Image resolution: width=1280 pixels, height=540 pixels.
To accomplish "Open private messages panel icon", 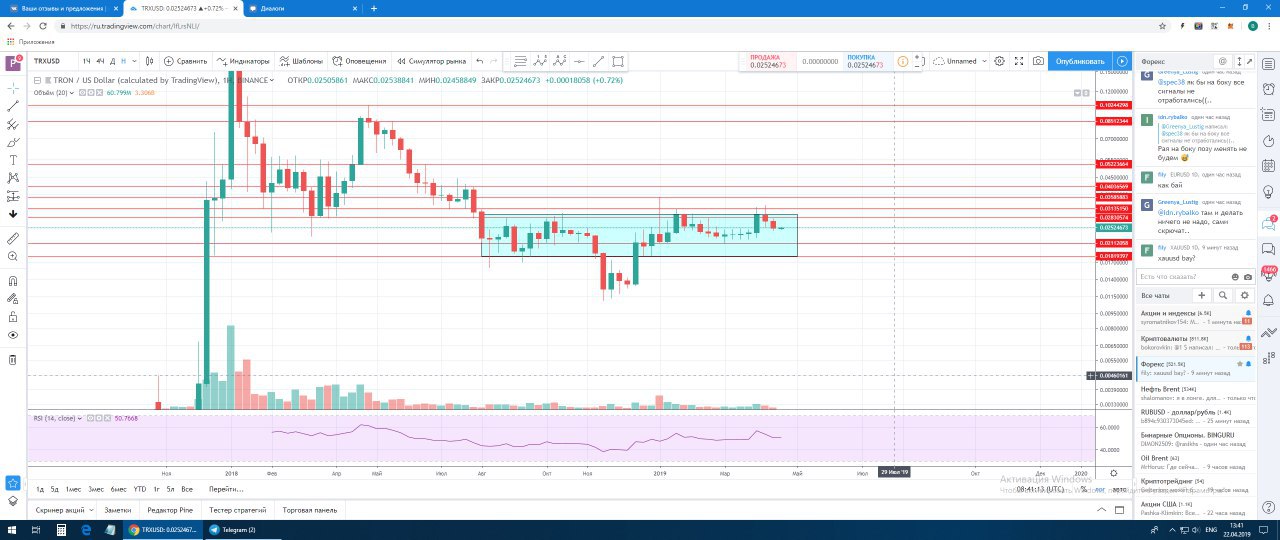I will pyautogui.click(x=1269, y=248).
